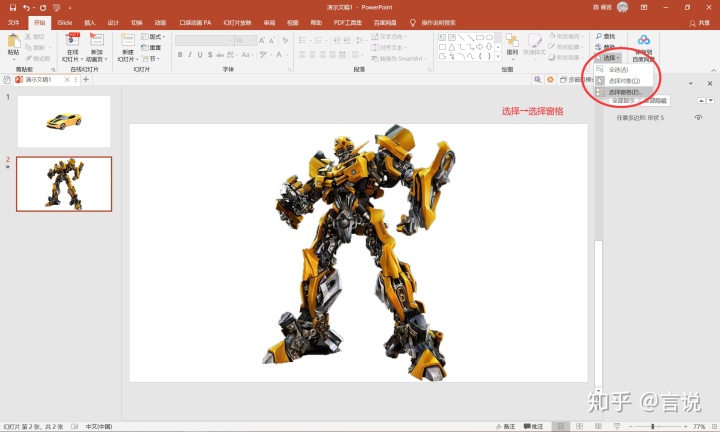This screenshot has width=720, height=432.
Task: Apply text shadow (S)
Action: [x=210, y=55]
